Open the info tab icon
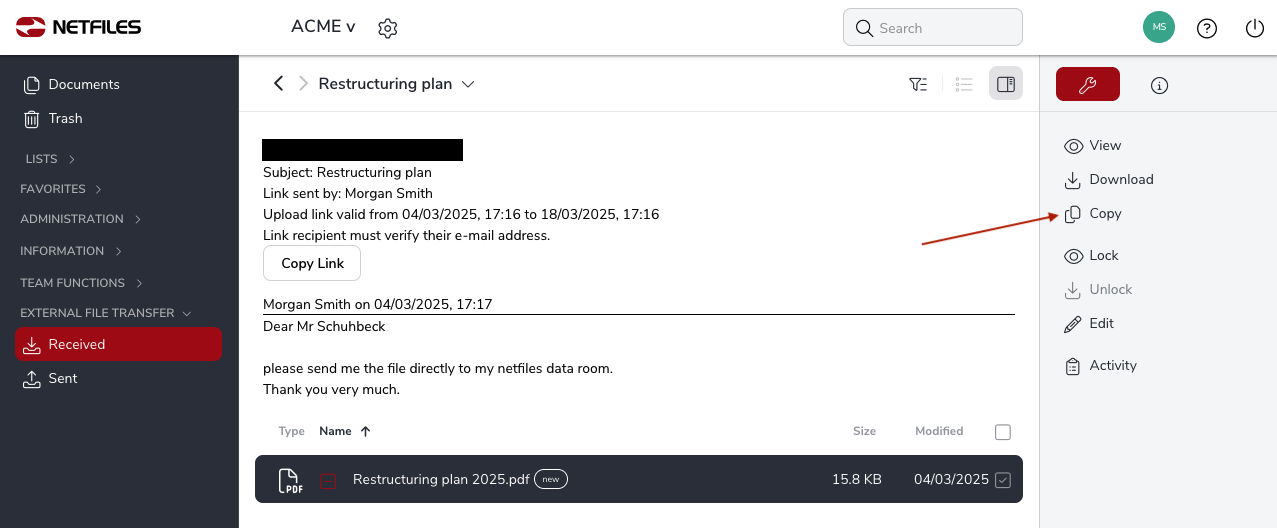The width and height of the screenshot is (1277, 528). click(1159, 85)
